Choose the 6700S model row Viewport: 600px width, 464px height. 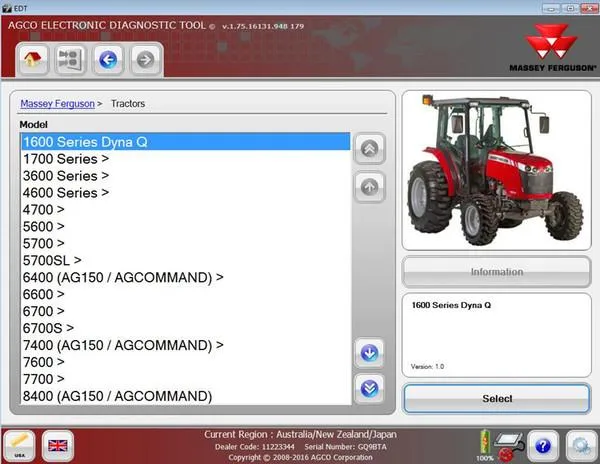click(186, 328)
